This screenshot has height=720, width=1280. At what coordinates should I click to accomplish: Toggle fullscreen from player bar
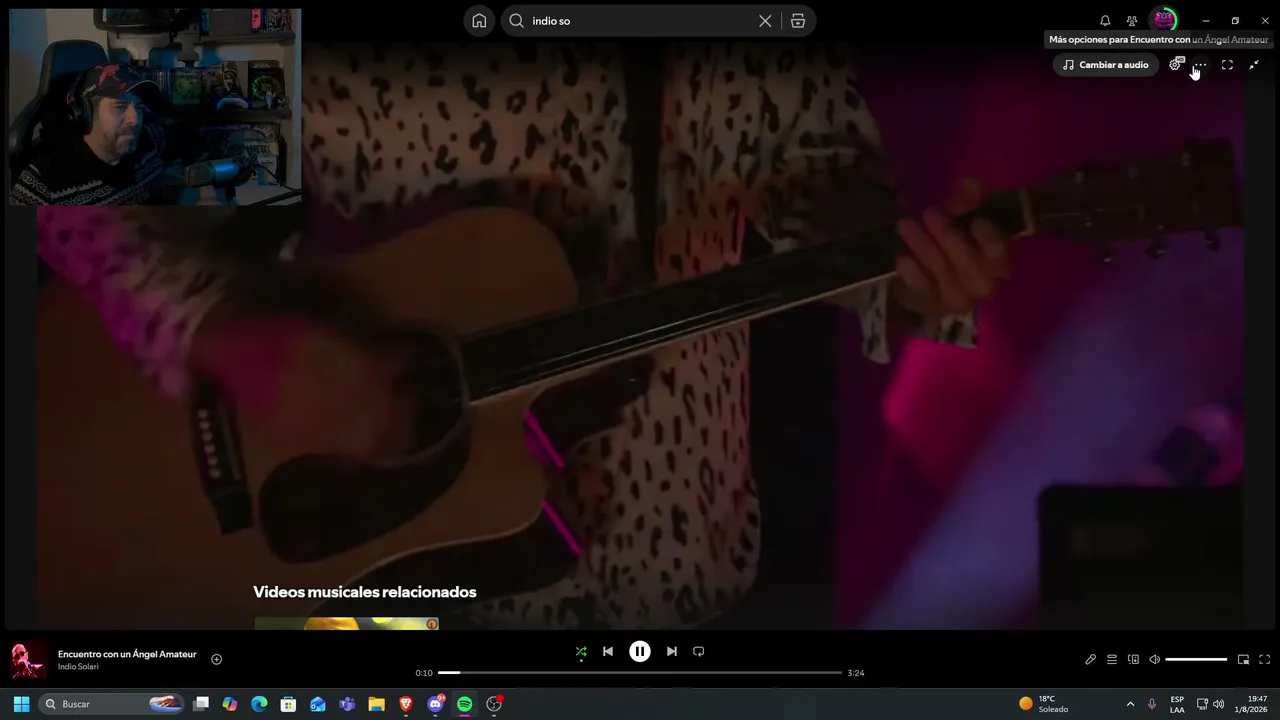1264,660
